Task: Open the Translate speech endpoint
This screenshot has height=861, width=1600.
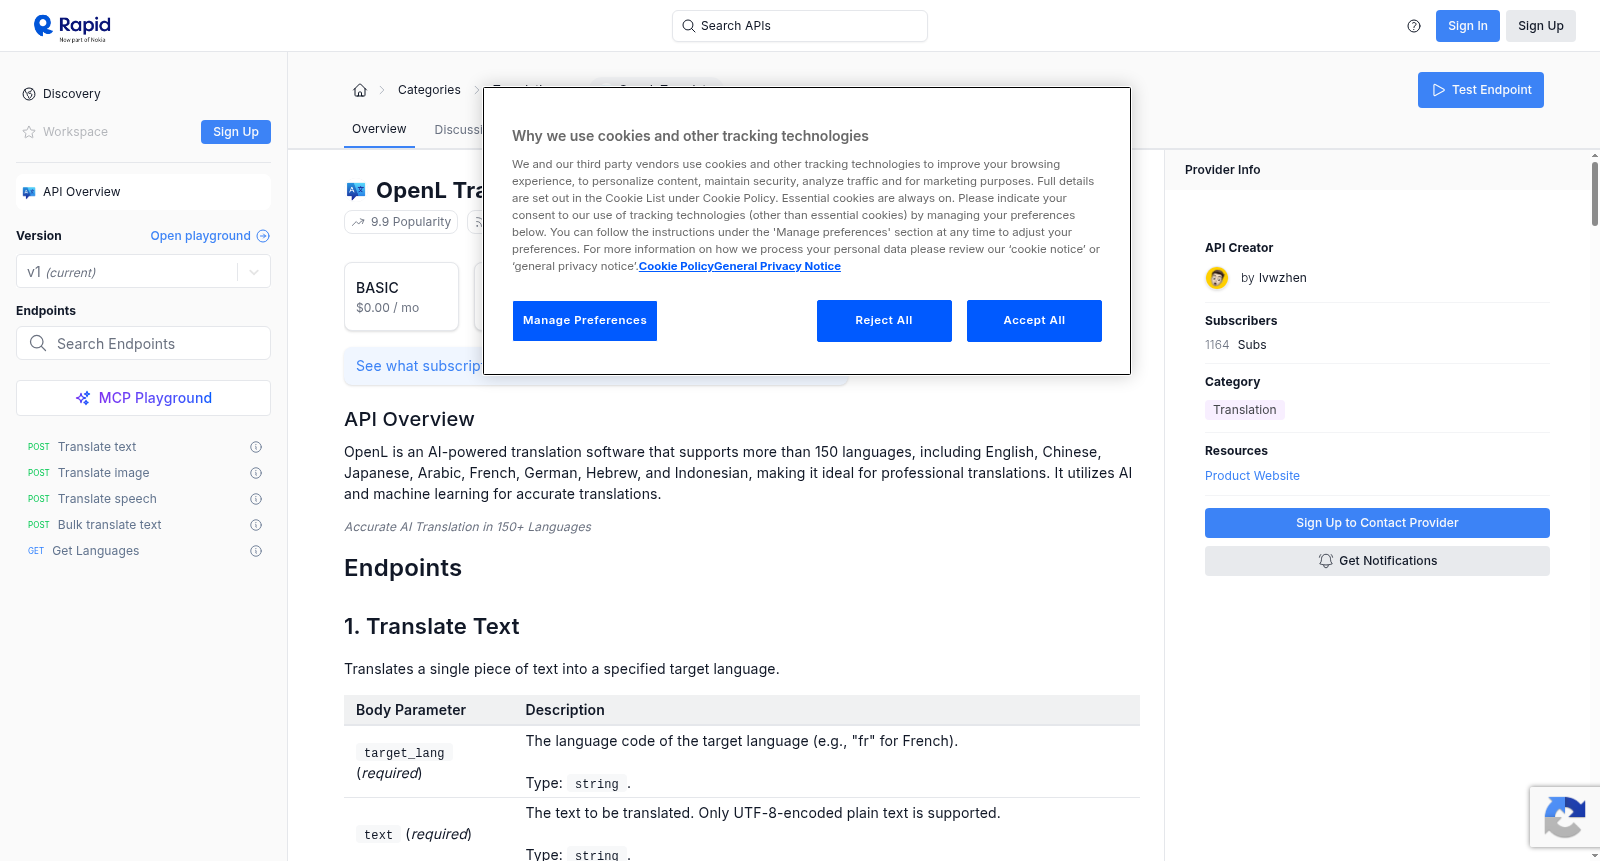Action: tap(107, 499)
